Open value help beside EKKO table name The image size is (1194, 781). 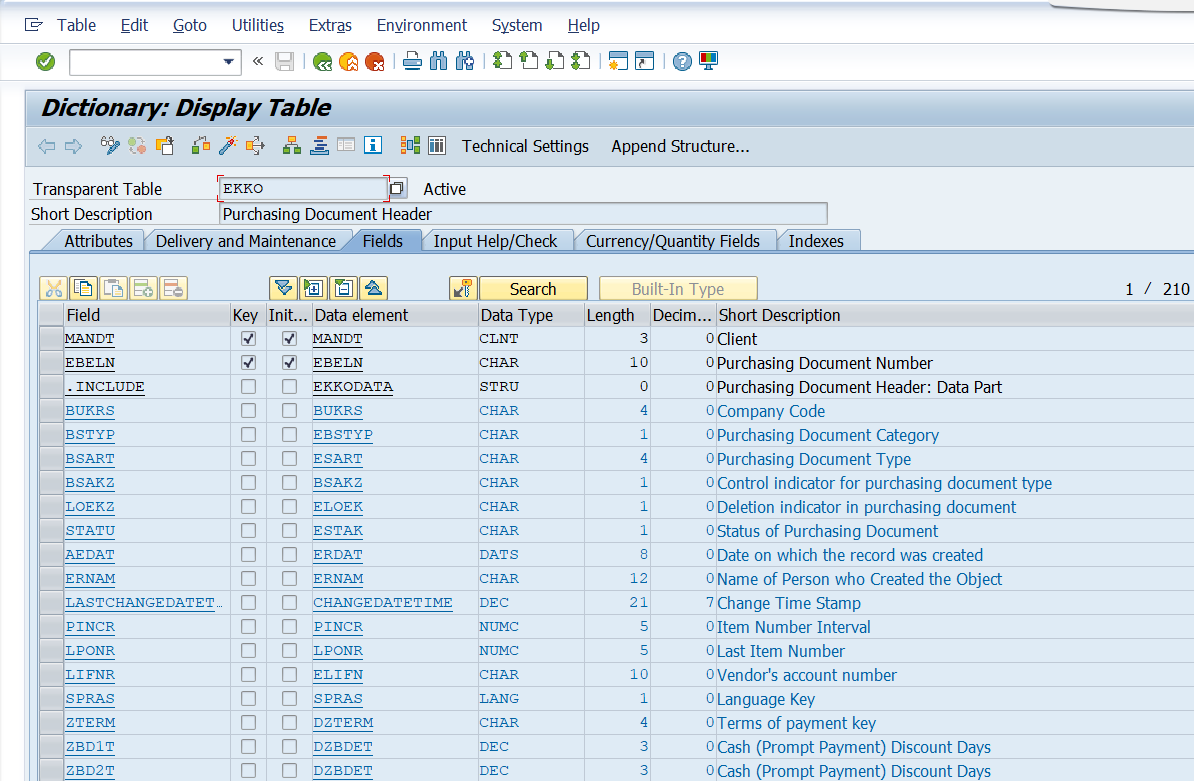(x=397, y=189)
